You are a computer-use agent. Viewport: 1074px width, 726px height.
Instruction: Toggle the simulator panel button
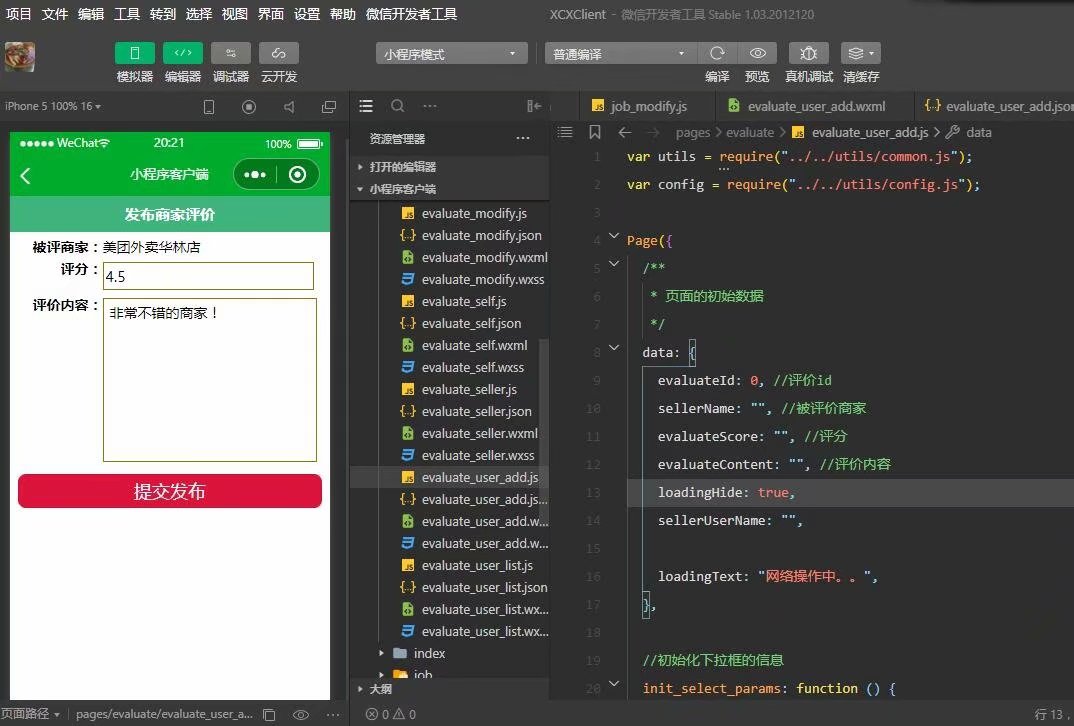134,53
